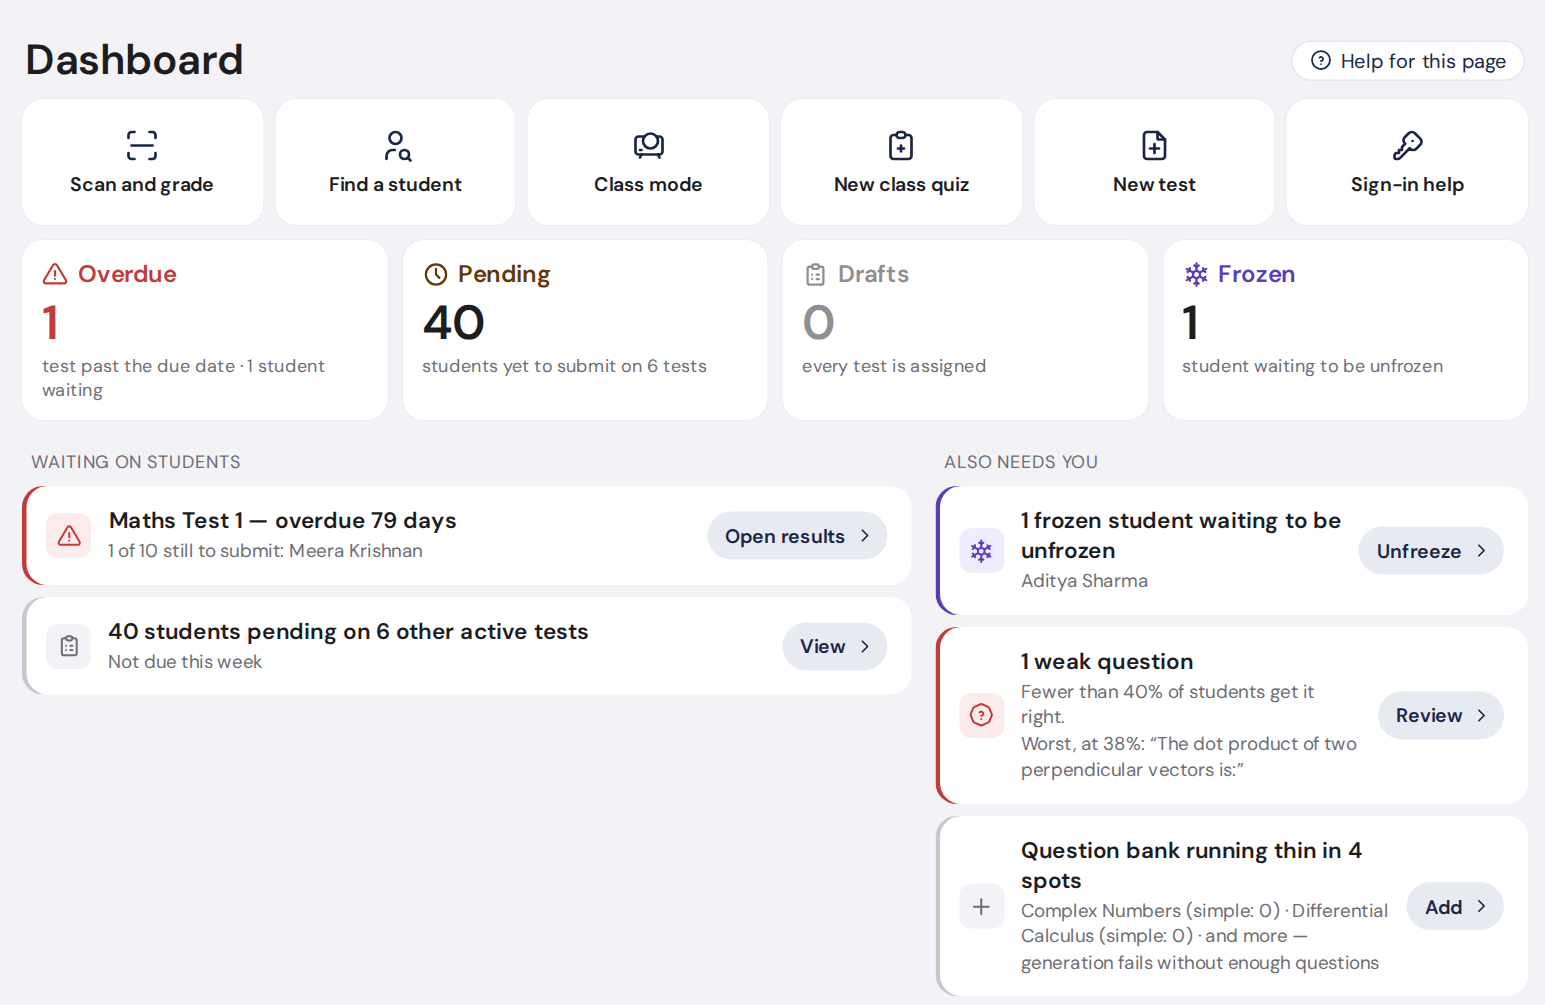Viewport: 1545px width, 1005px height.
Task: Open the Pending summary count 40
Action: click(454, 322)
